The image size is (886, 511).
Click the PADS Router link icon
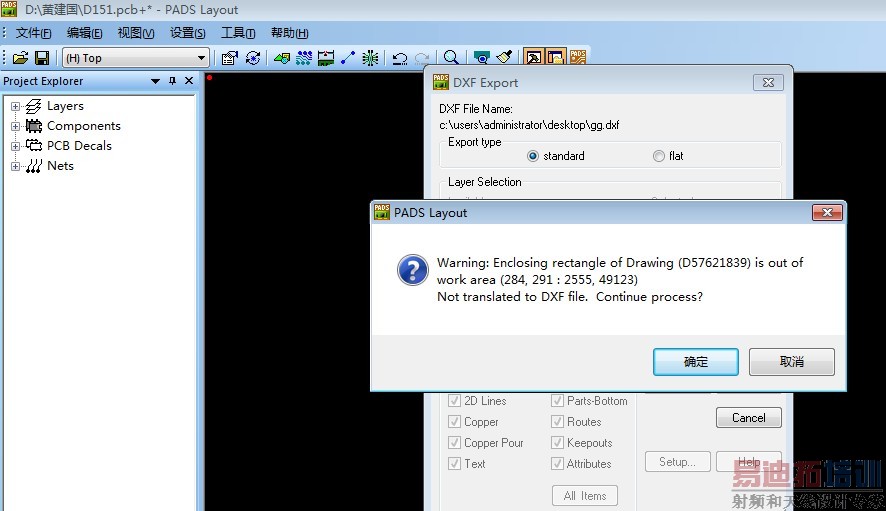point(577,57)
